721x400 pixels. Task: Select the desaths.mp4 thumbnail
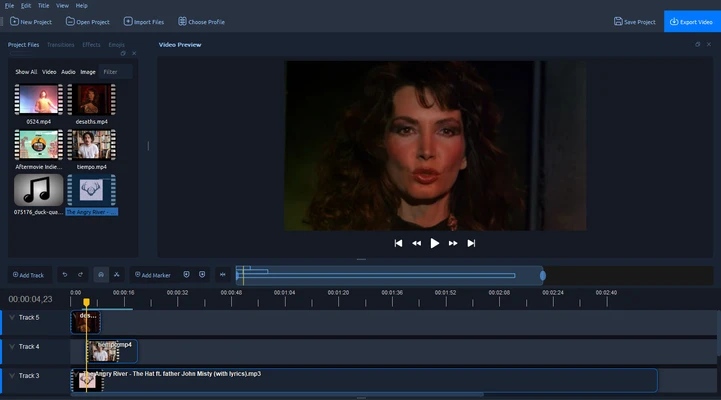point(92,99)
